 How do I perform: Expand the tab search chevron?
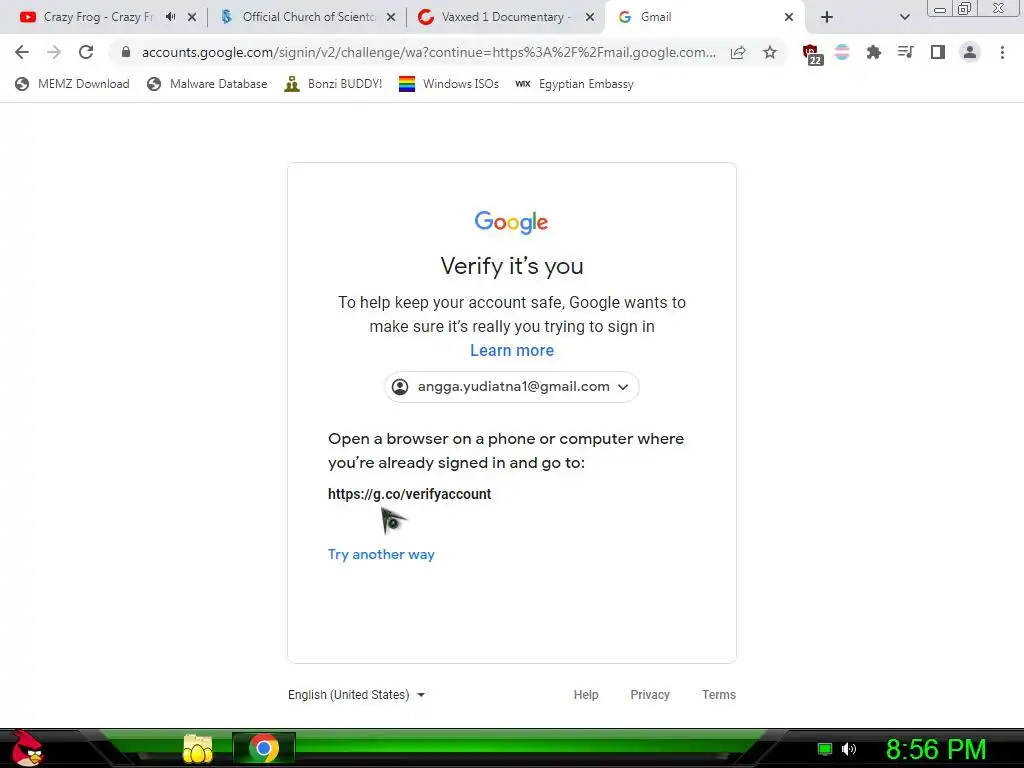click(904, 17)
